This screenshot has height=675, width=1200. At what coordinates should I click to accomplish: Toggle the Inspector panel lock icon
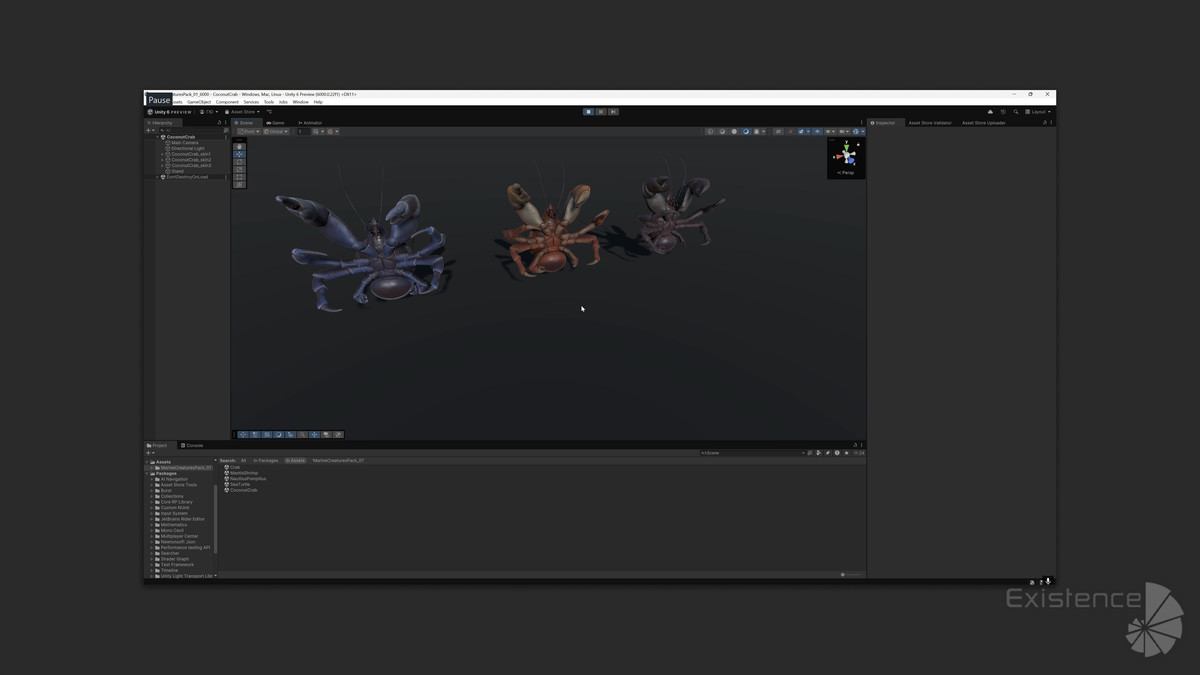pos(1044,123)
